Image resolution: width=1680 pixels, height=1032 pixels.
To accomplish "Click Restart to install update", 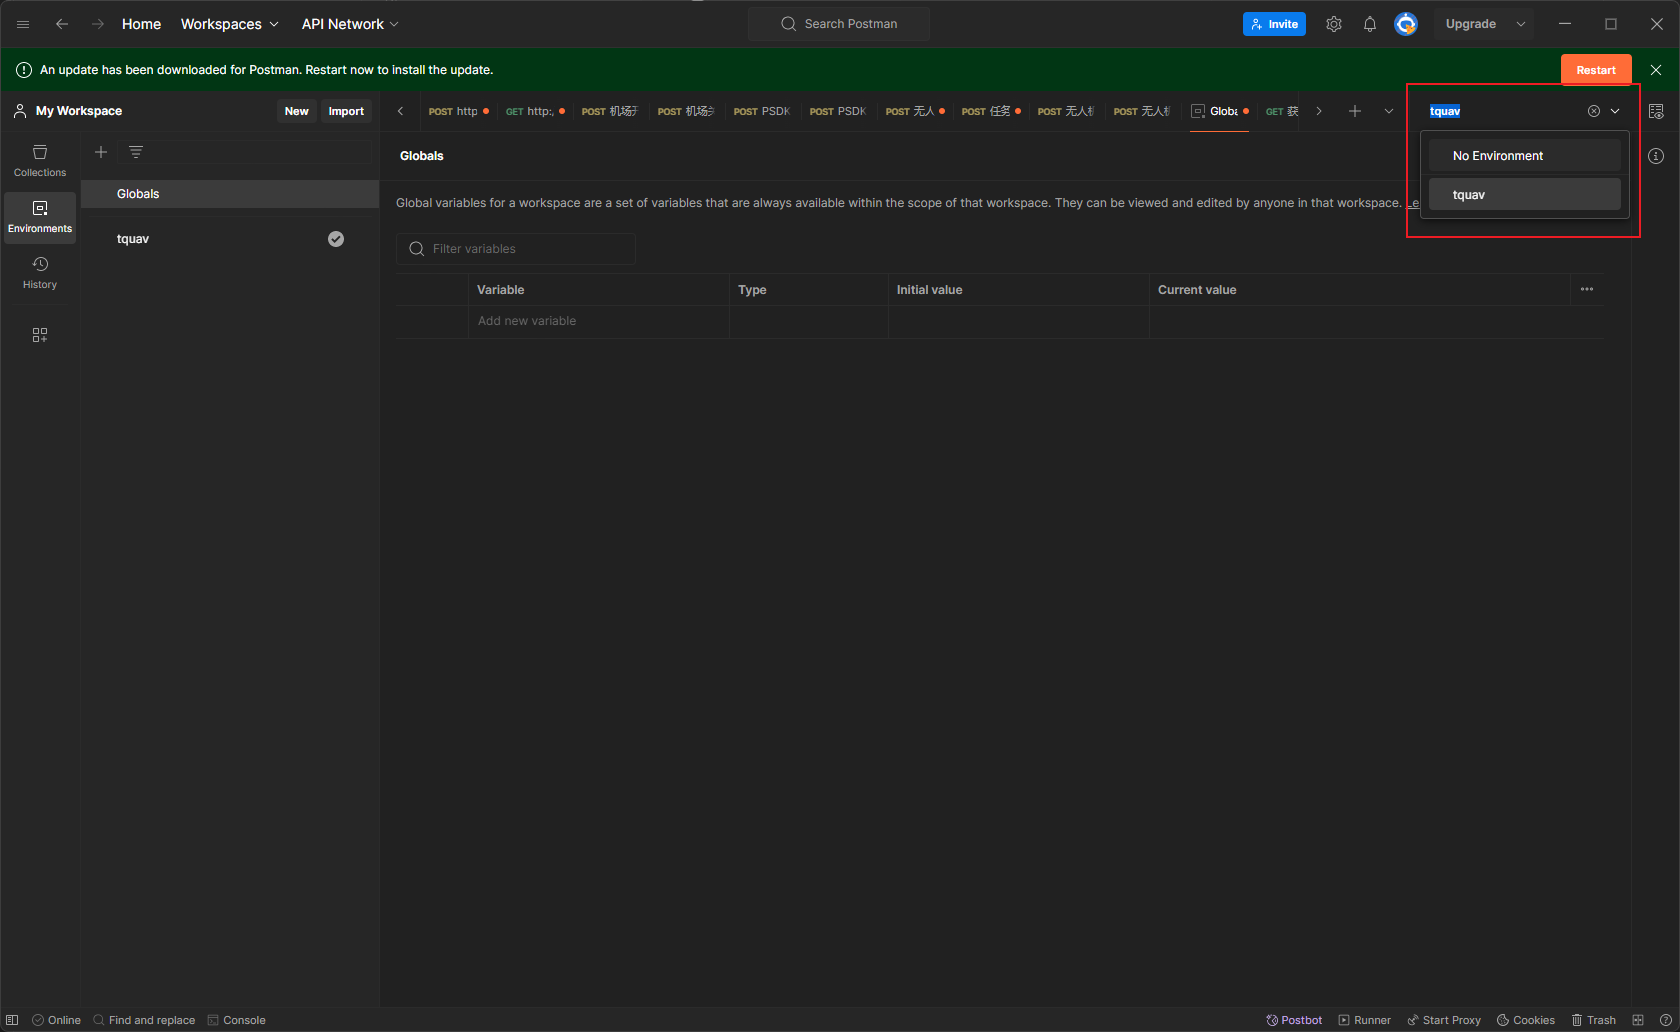I will point(1596,70).
